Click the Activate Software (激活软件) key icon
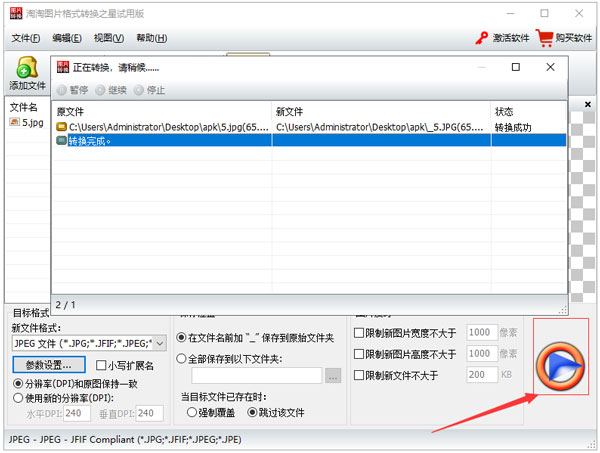 pos(483,38)
